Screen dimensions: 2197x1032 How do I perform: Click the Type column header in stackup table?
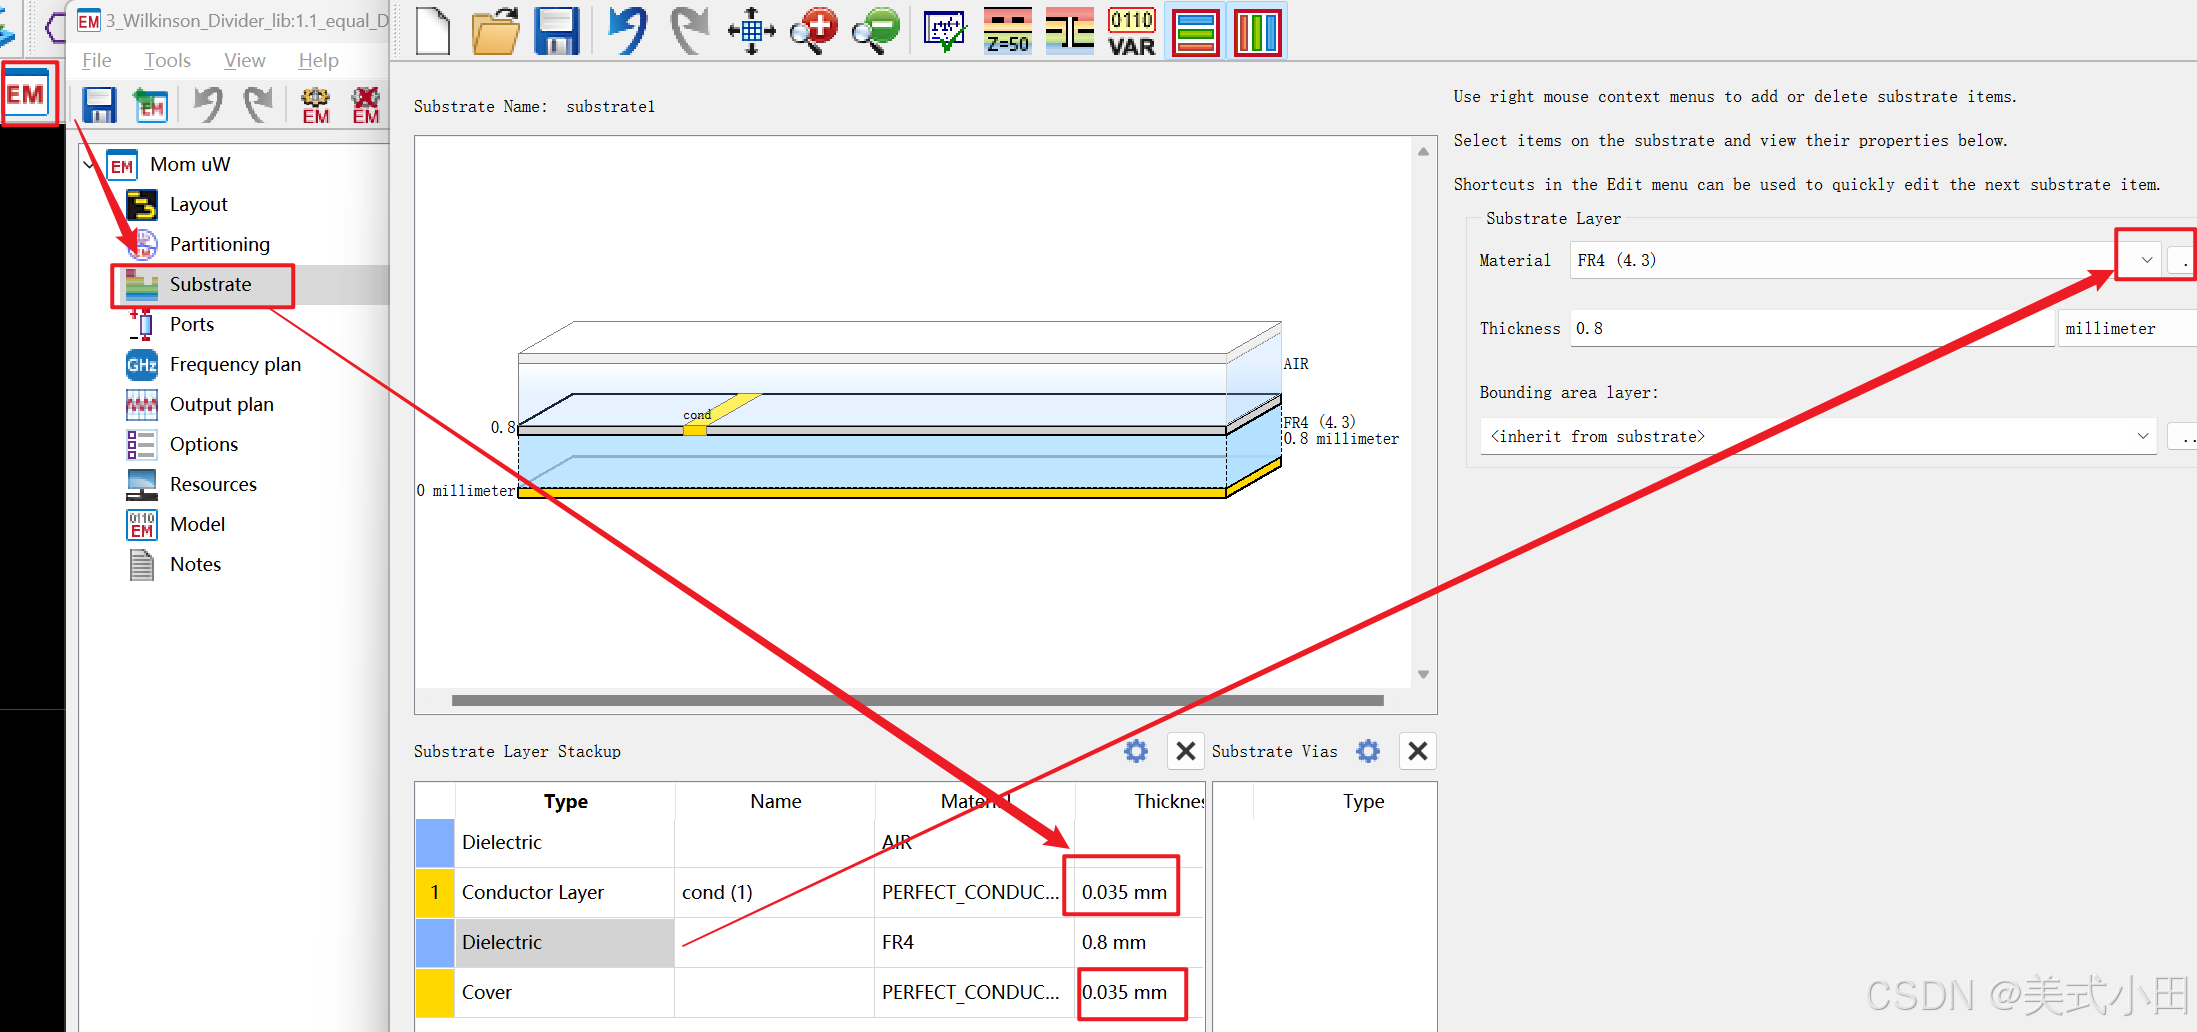tap(565, 801)
